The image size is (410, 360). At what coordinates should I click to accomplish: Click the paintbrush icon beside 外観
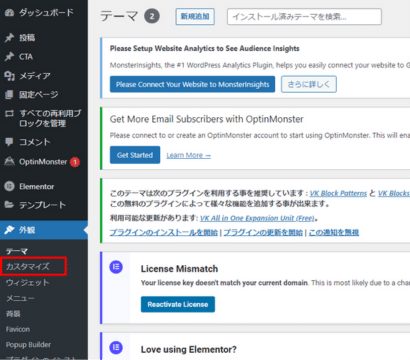(x=9, y=230)
